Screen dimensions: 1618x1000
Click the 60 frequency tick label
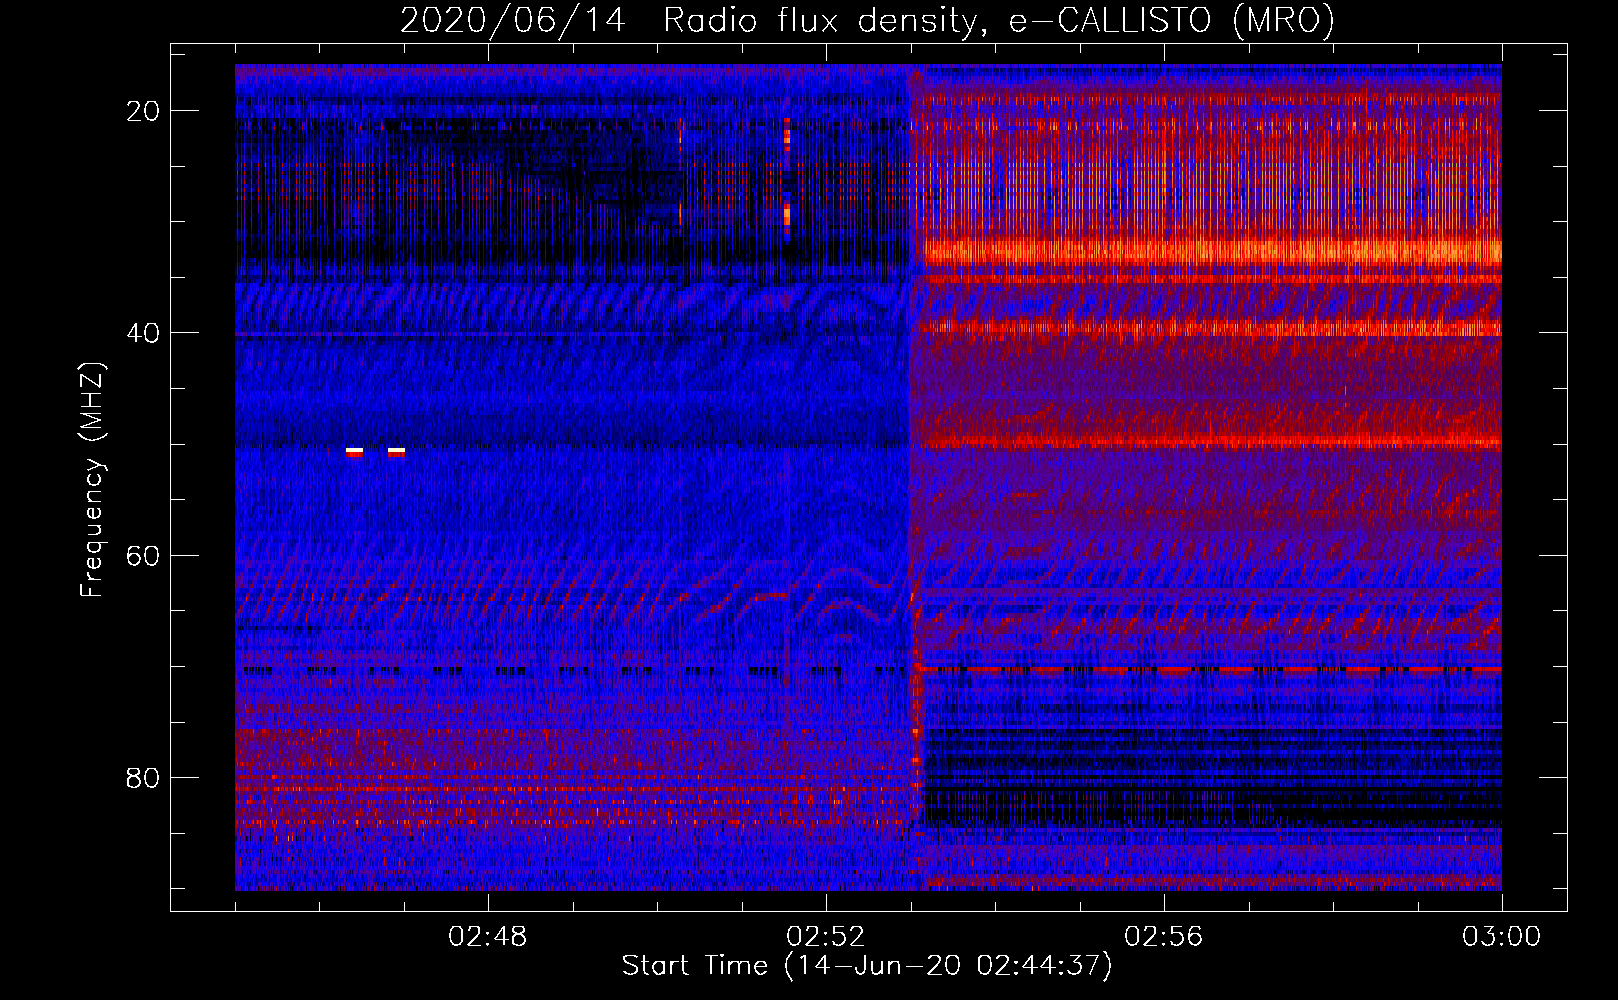pos(144,555)
